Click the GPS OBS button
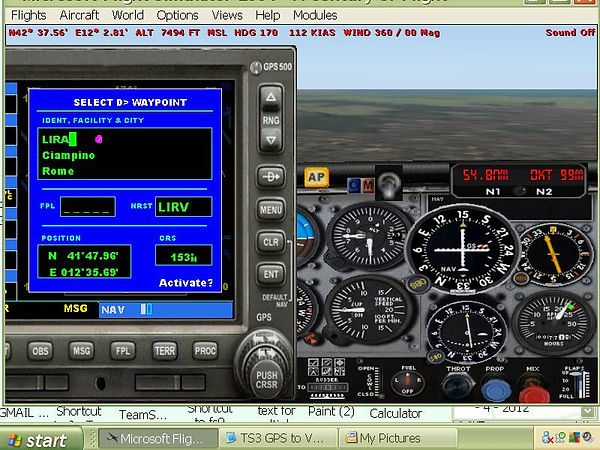 40,351
